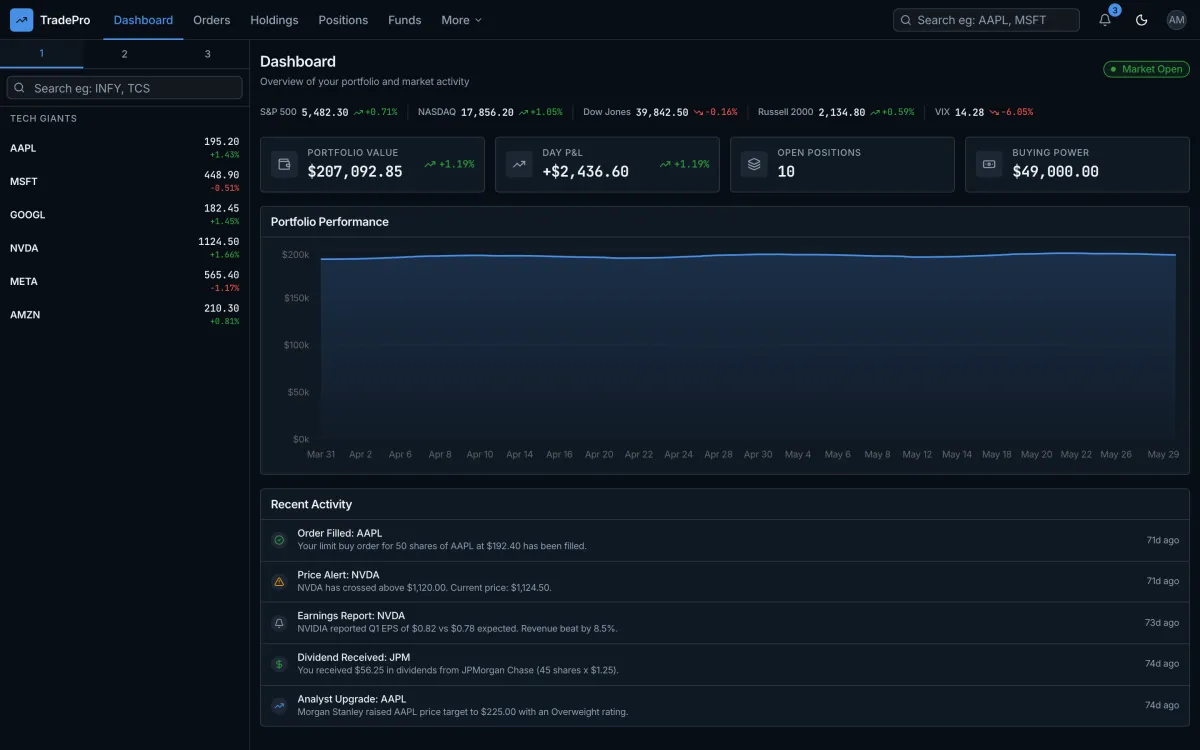Select watchlist tab 1
The height and width of the screenshot is (750, 1200).
click(x=41, y=54)
